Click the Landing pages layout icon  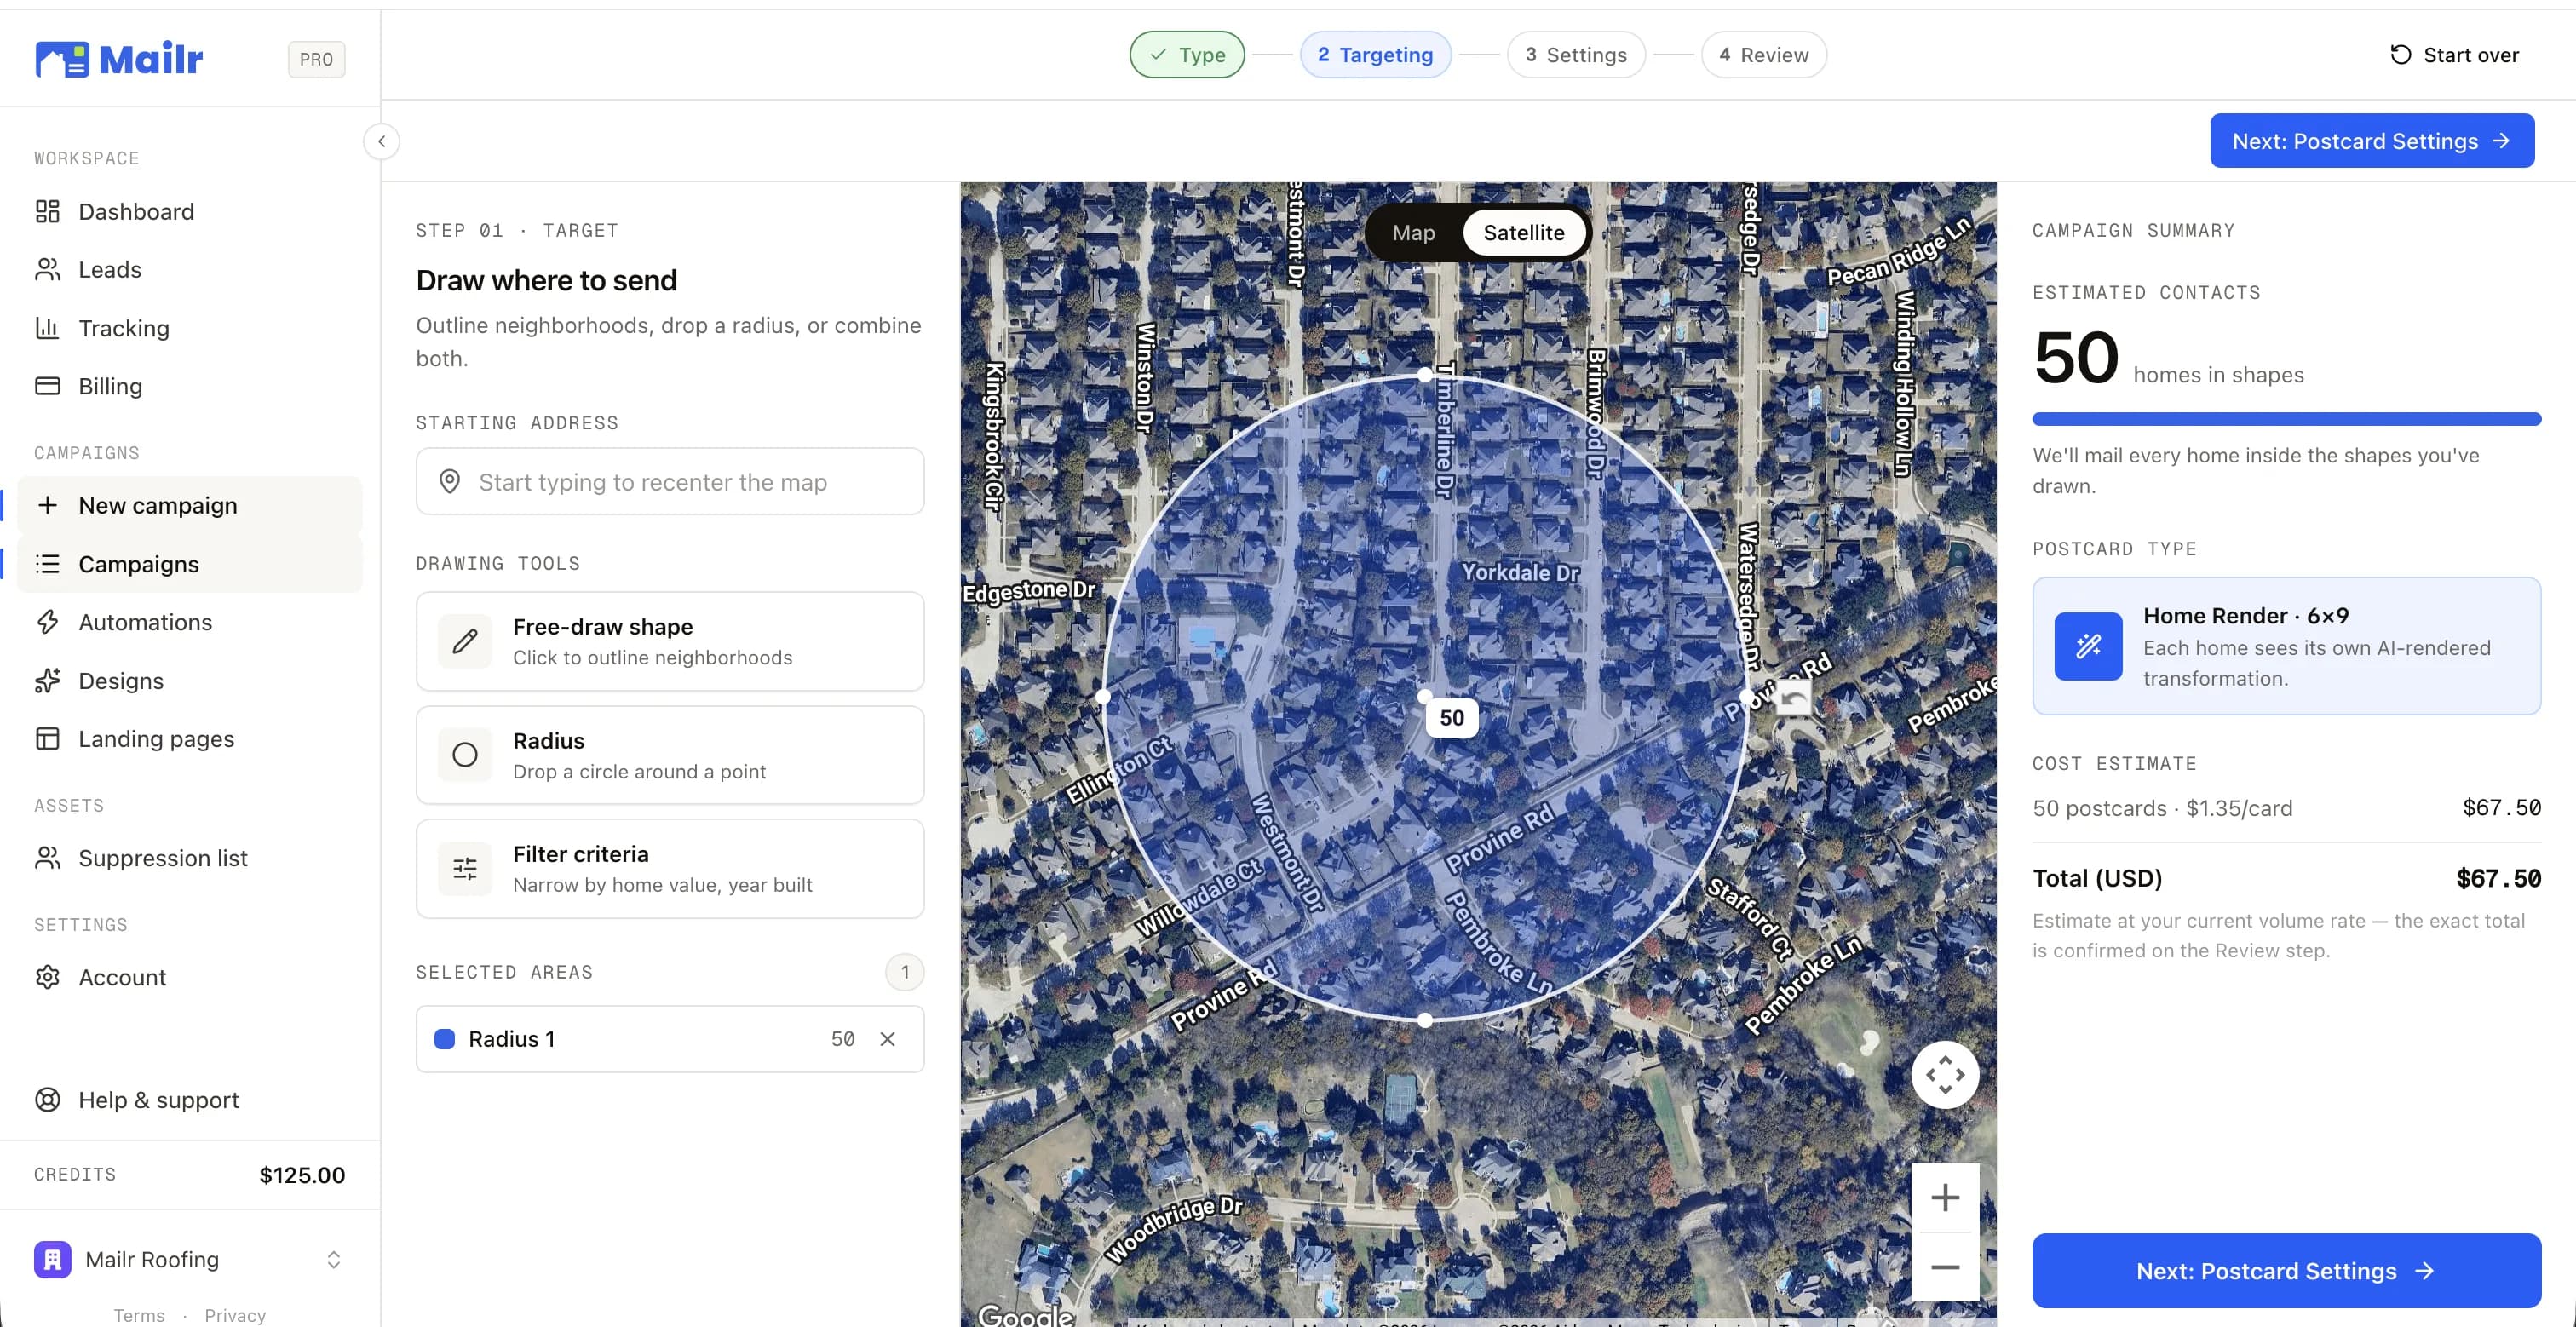tap(47, 738)
